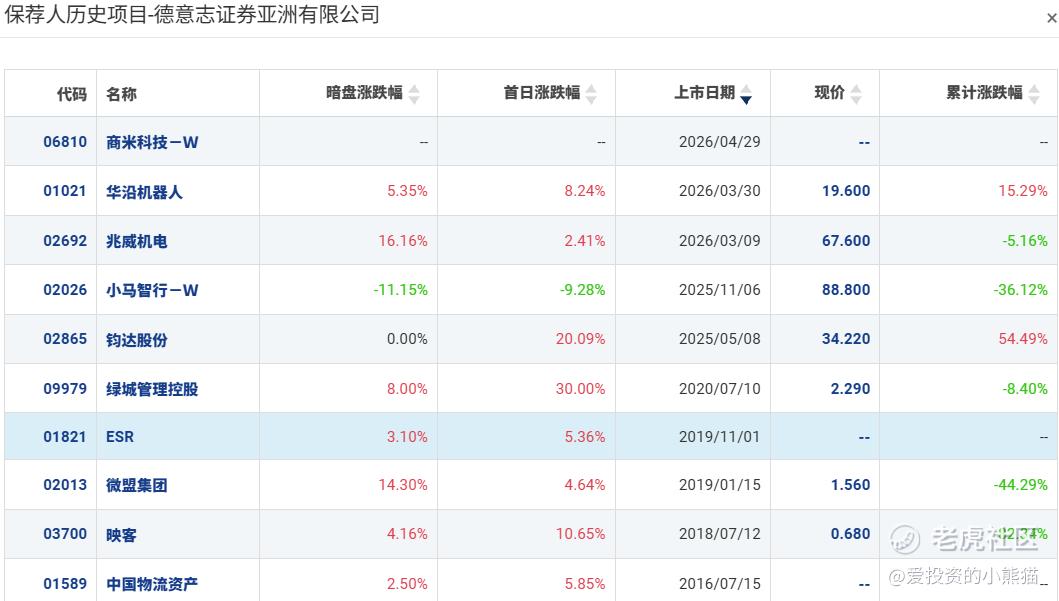Click first-day change 10.65%
Image resolution: width=1059 pixels, height=601 pixels.
coord(580,534)
